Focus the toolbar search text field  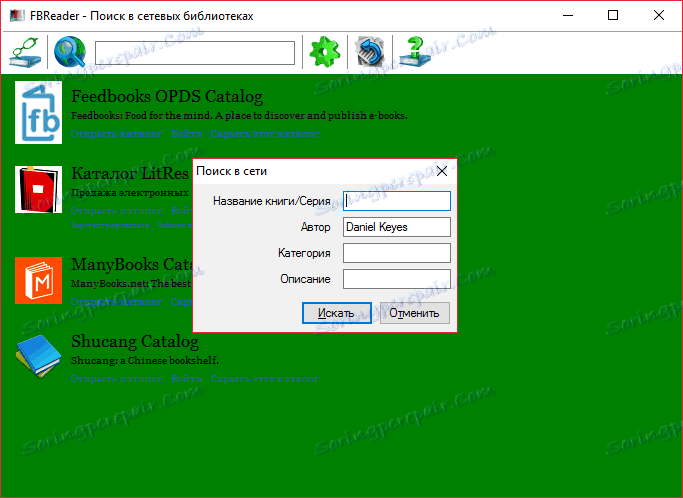tap(195, 53)
